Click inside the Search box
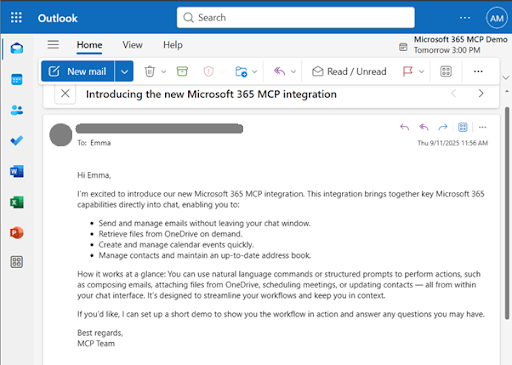The image size is (512, 365). (296, 17)
